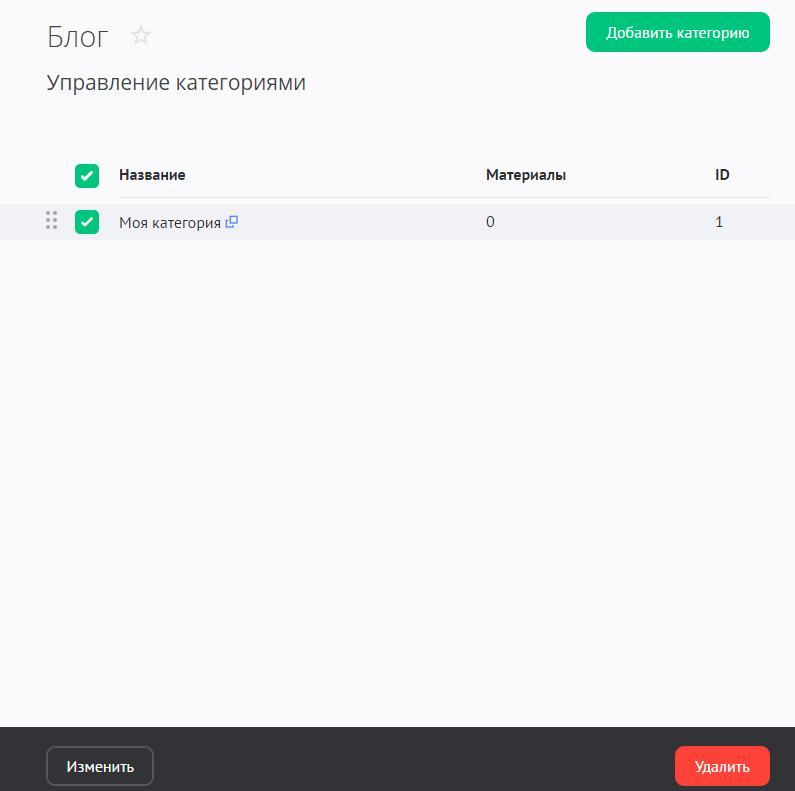Click the Управление категориями subtitle

point(176,83)
